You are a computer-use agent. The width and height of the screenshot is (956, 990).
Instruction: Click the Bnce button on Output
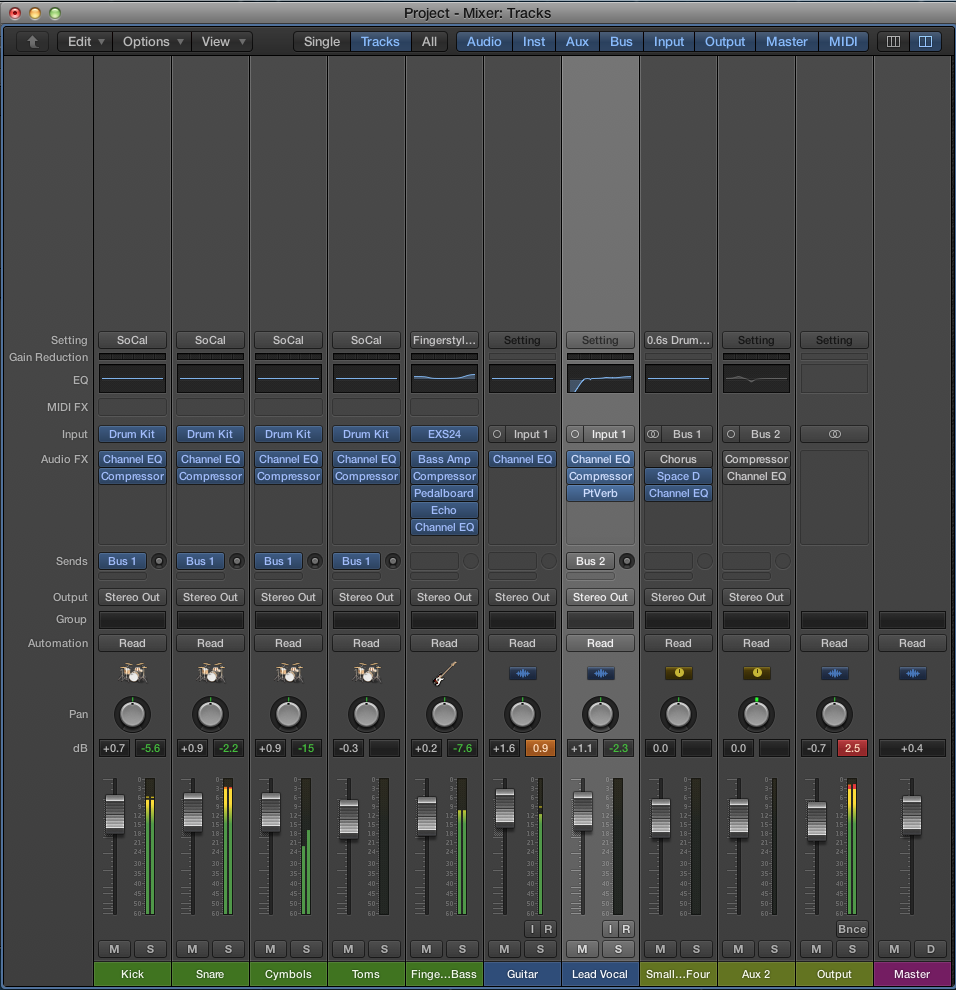852,929
